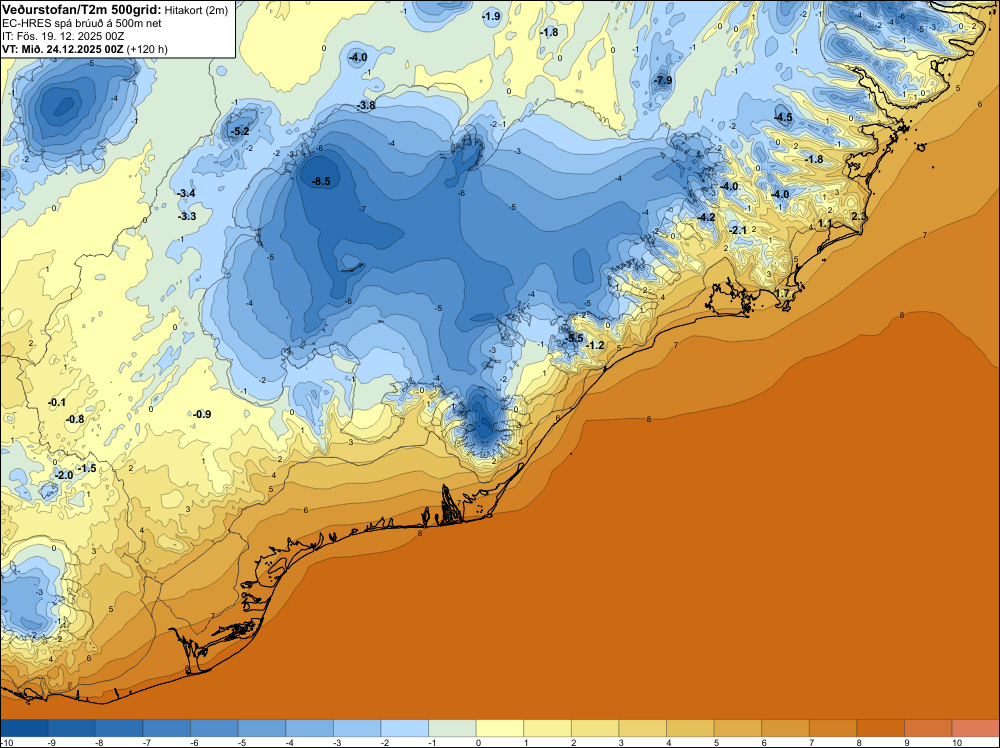Viewport: 1000px width, 748px height.
Task: Click the -0.1 temperature value
Action: 57,402
